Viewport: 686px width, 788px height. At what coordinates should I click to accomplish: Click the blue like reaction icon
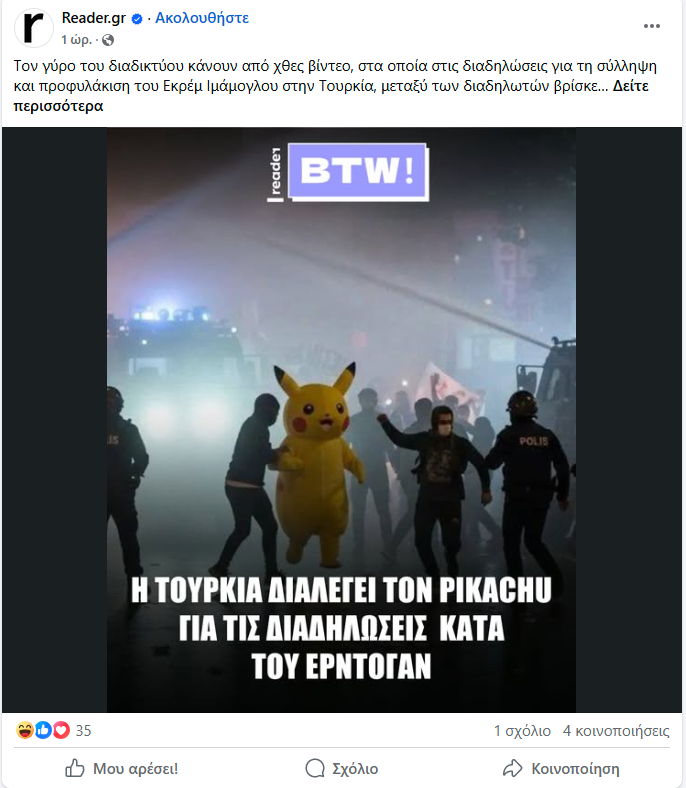click(43, 730)
